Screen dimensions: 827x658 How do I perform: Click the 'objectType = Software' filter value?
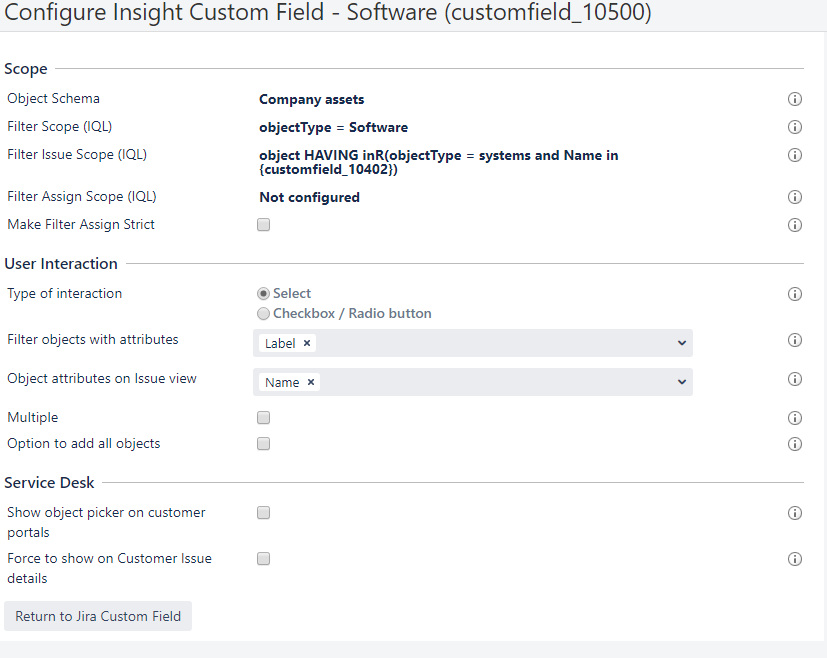(x=333, y=128)
